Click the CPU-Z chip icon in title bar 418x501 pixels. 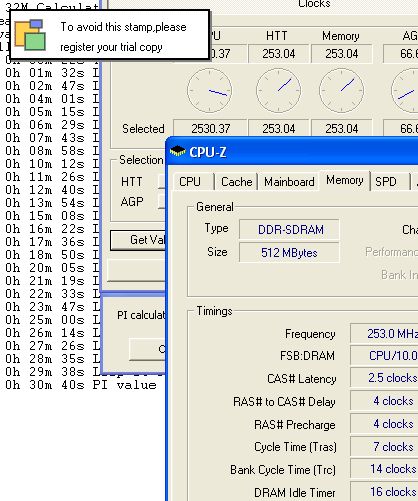pyautogui.click(x=177, y=151)
